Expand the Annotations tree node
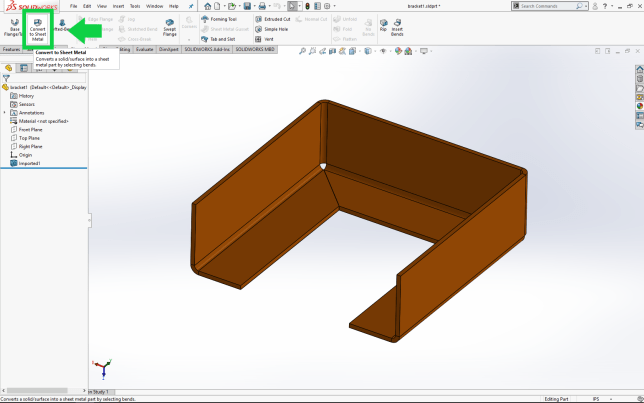The image size is (644, 403). point(5,113)
